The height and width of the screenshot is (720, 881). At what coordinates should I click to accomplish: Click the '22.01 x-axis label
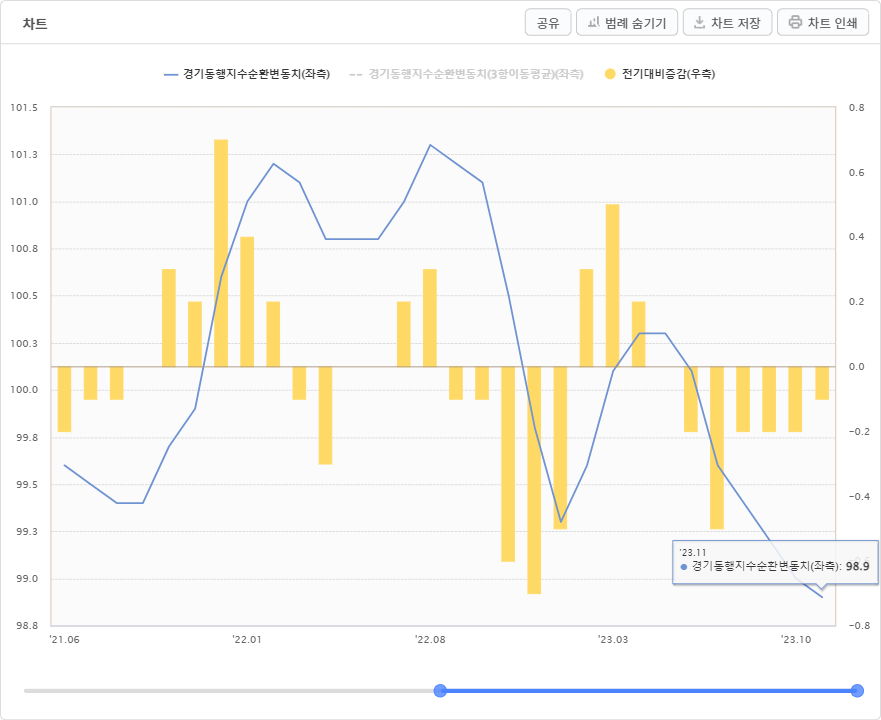[x=247, y=640]
